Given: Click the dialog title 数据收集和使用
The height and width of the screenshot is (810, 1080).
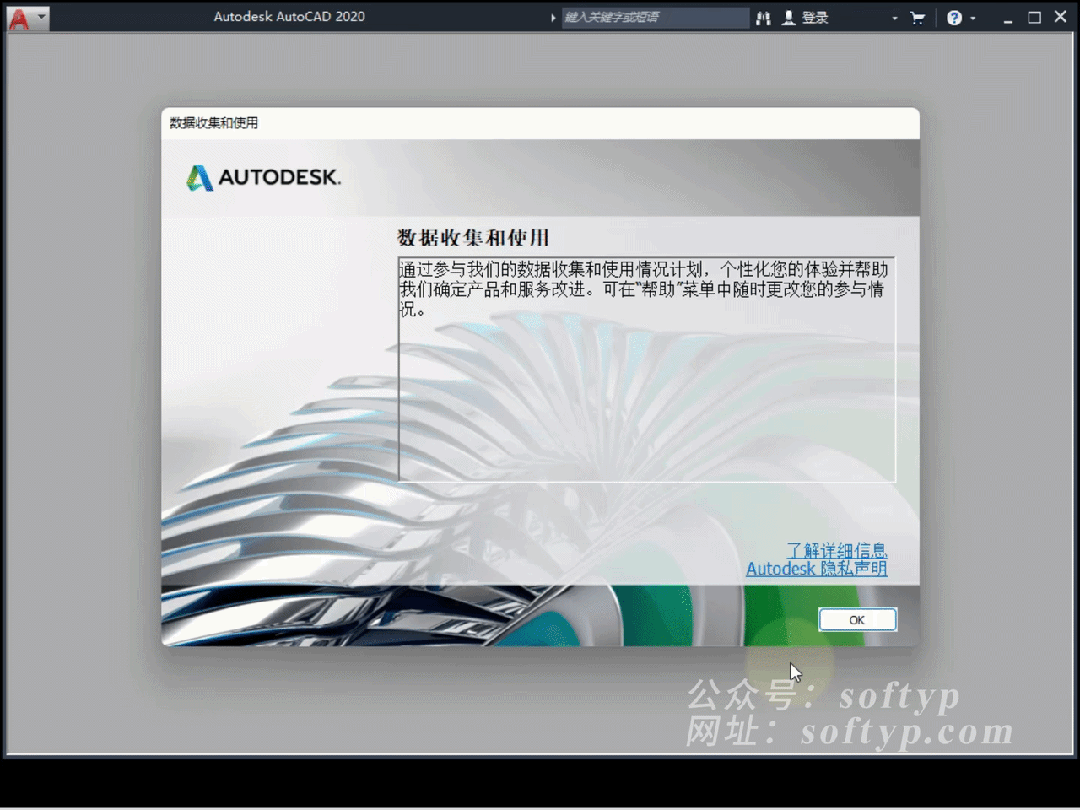Looking at the screenshot, I should (214, 123).
